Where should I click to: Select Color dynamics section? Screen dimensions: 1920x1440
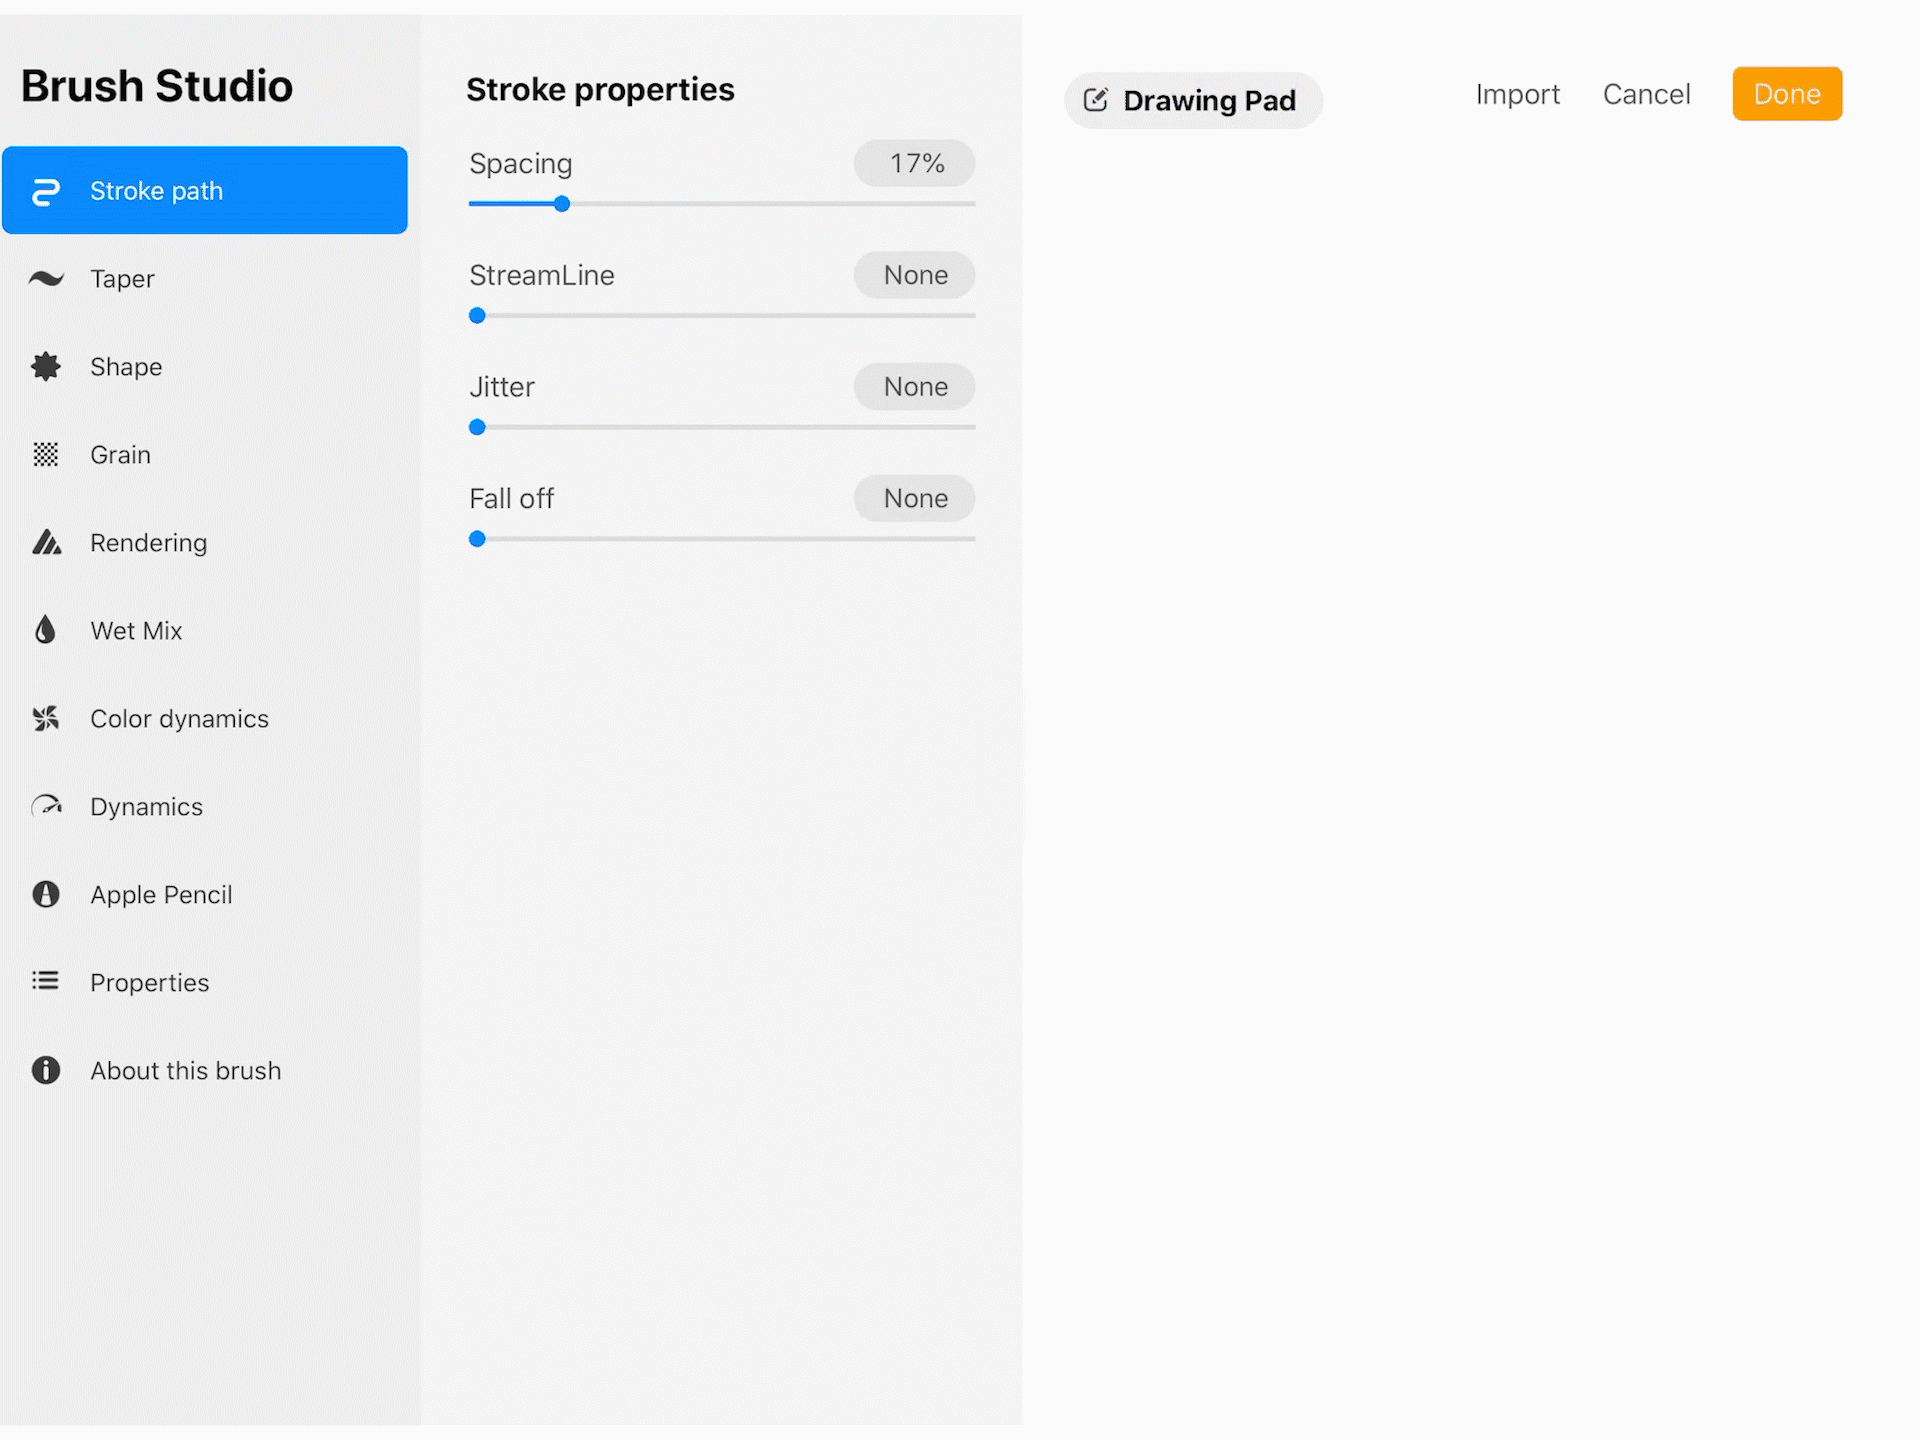pos(205,718)
